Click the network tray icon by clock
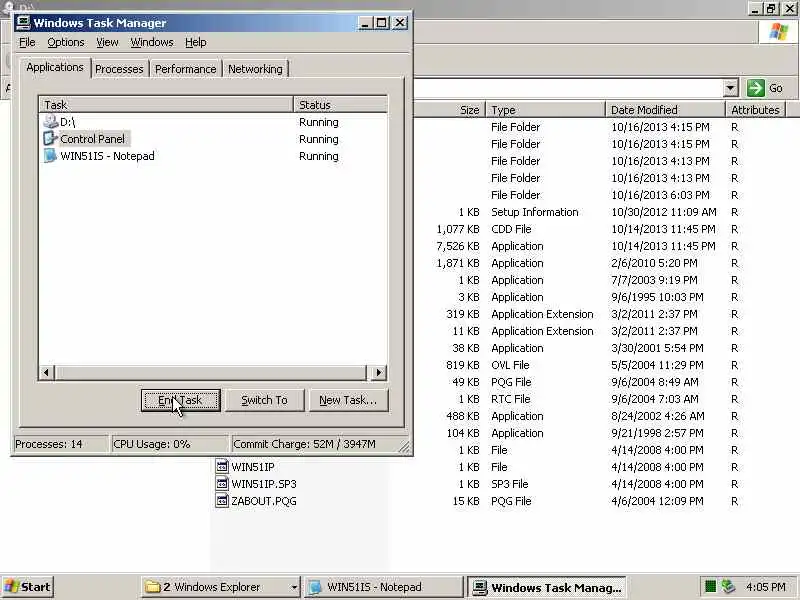The image size is (800, 600). click(729, 587)
